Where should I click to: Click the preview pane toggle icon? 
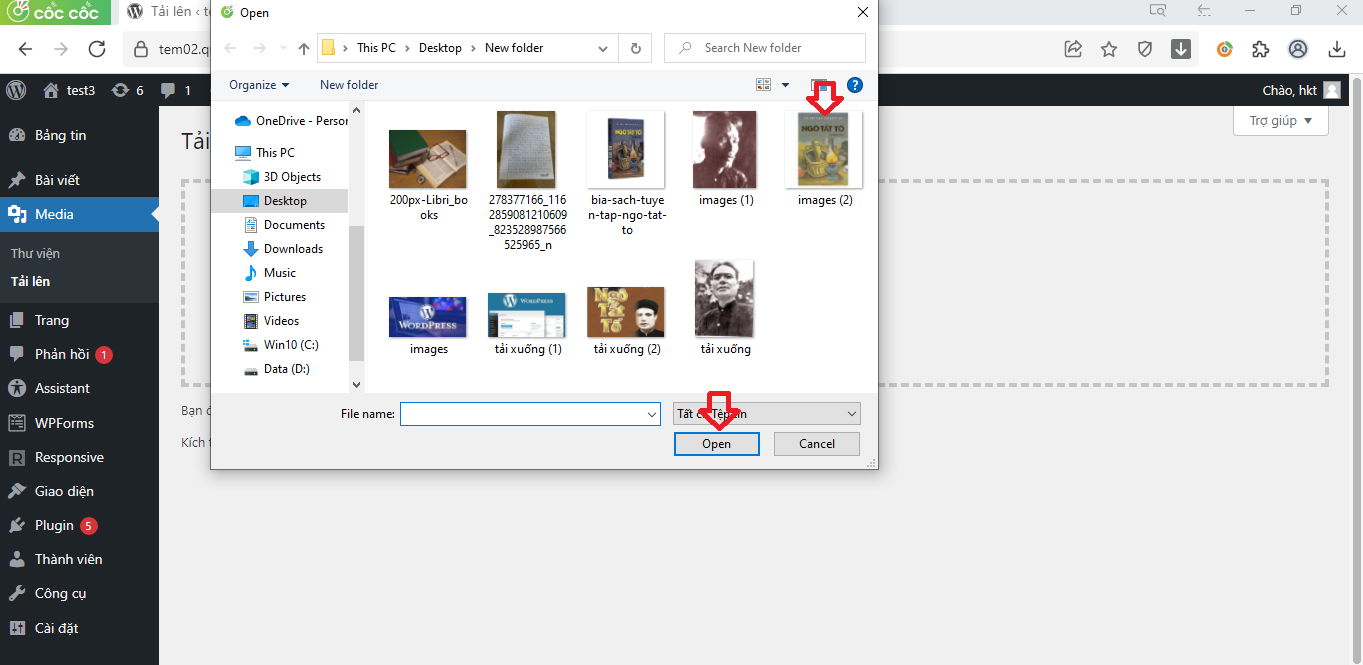coord(820,85)
